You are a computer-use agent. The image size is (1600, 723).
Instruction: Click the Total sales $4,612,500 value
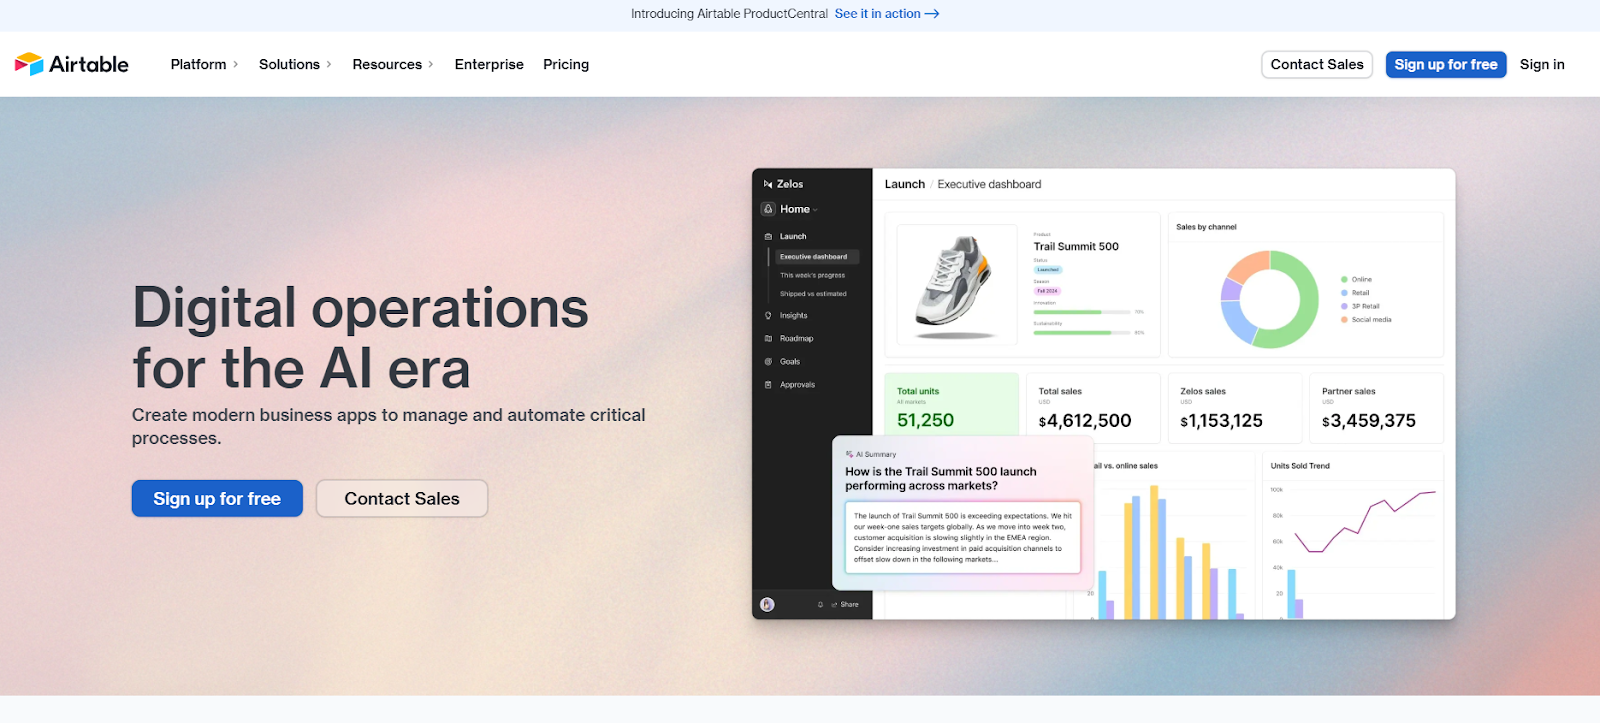point(1085,421)
